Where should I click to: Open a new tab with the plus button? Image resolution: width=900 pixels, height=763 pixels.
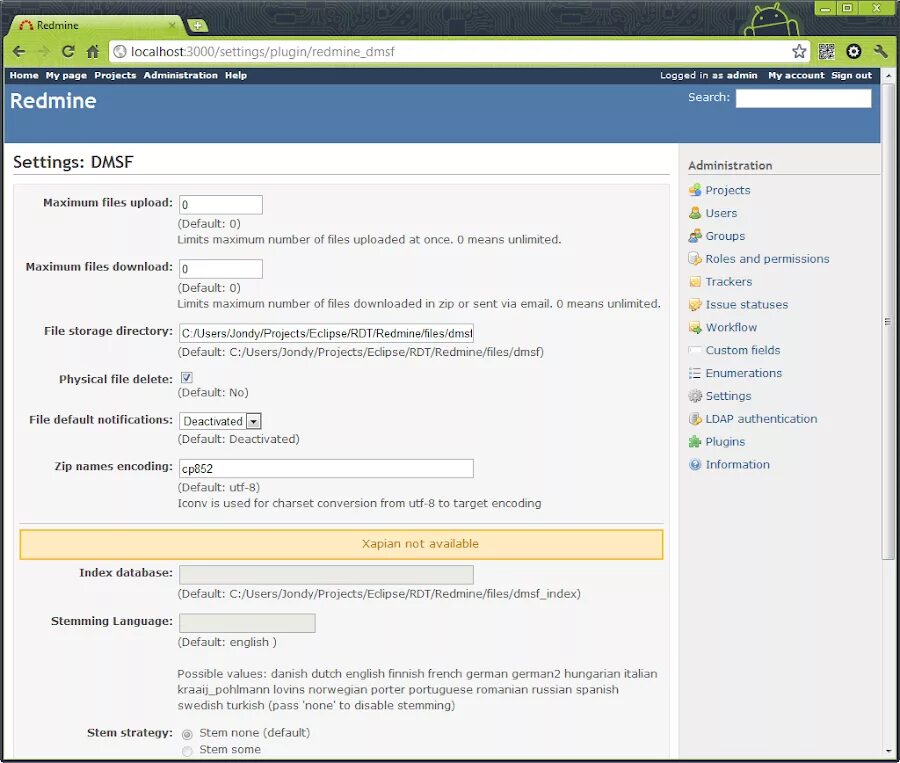pos(197,25)
